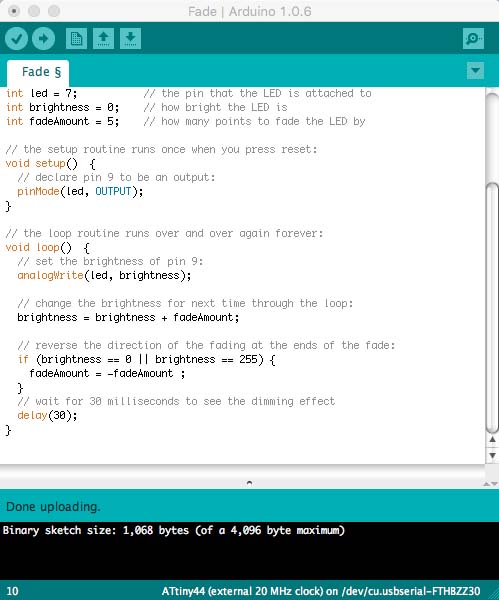Click the Verify checkmark icon
The height and width of the screenshot is (600, 499).
(16, 38)
